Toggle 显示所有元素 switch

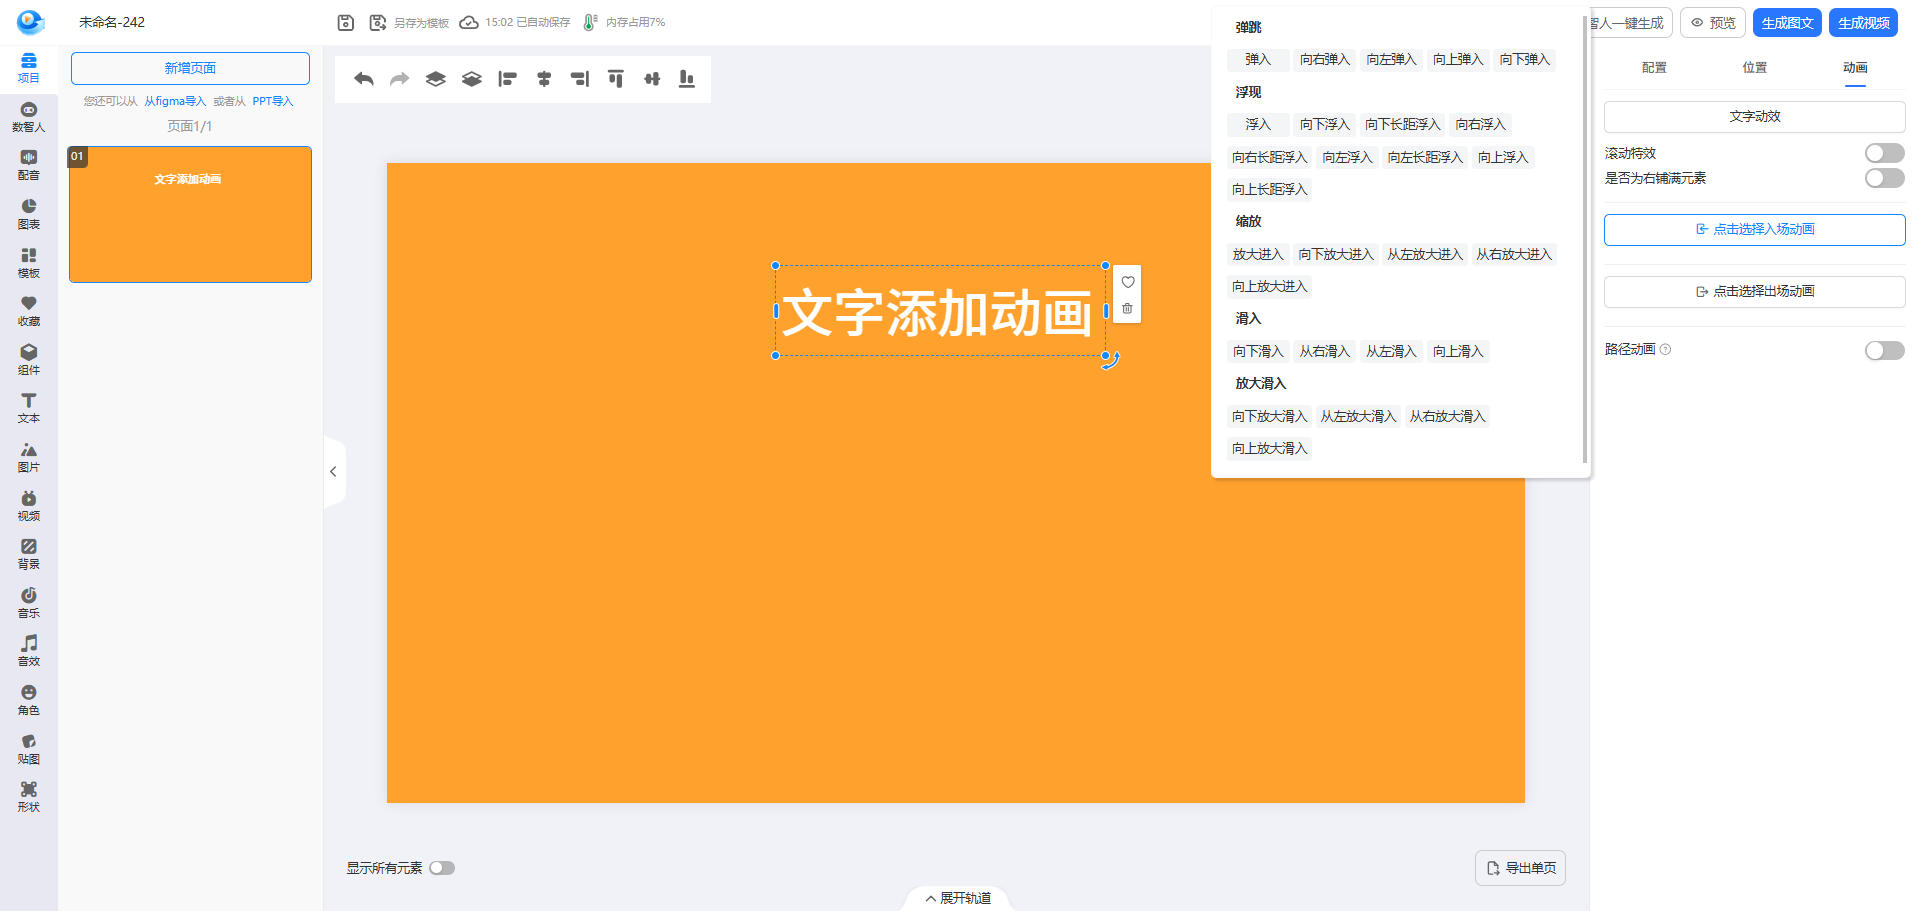click(442, 868)
